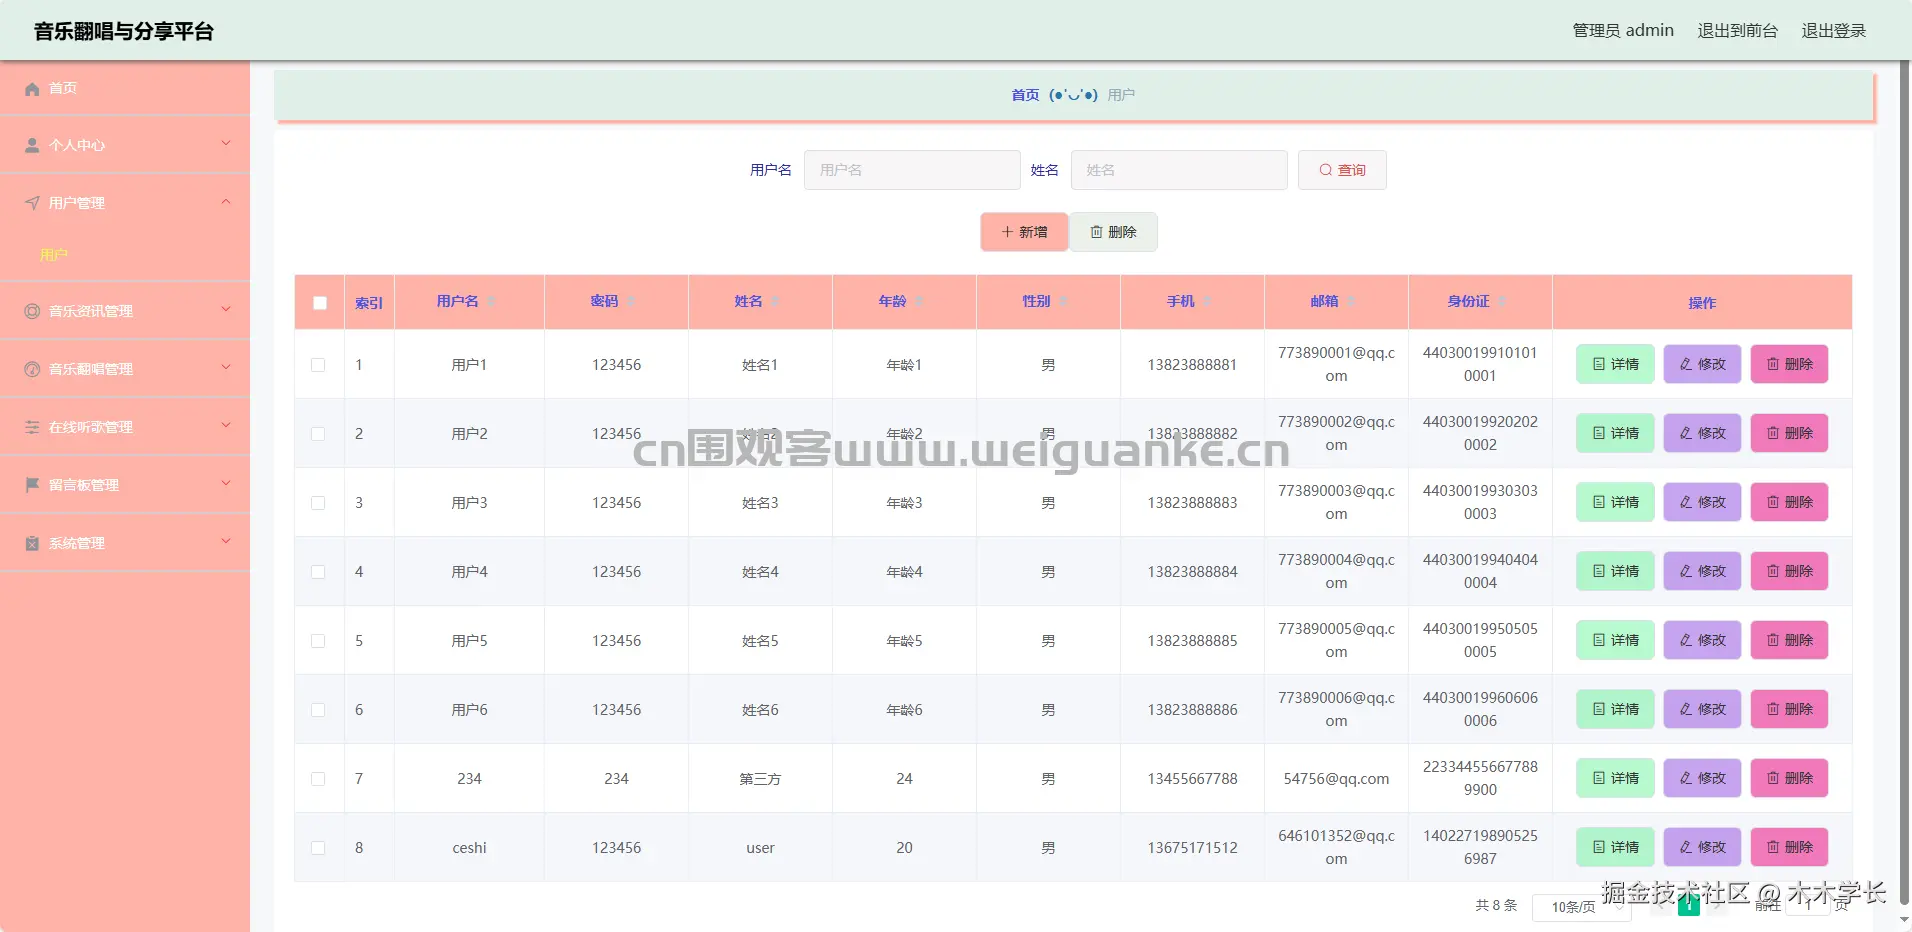Image resolution: width=1912 pixels, height=932 pixels.
Task: Click 删除 button for 用户3
Action: (1789, 502)
